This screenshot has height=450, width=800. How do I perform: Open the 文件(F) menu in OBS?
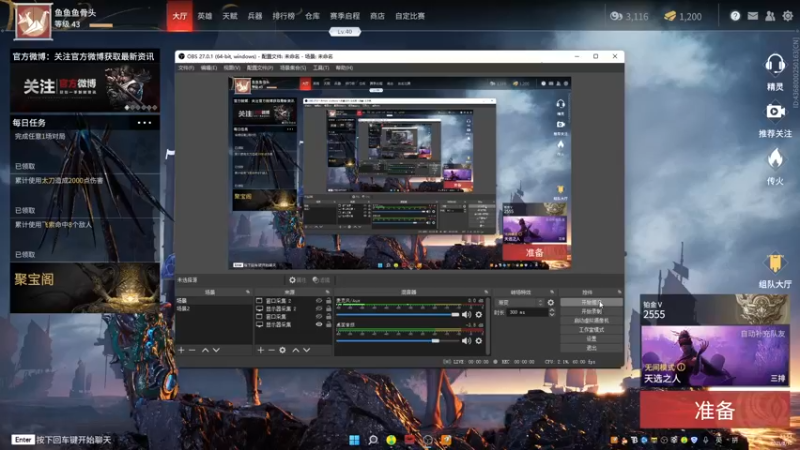(186, 68)
